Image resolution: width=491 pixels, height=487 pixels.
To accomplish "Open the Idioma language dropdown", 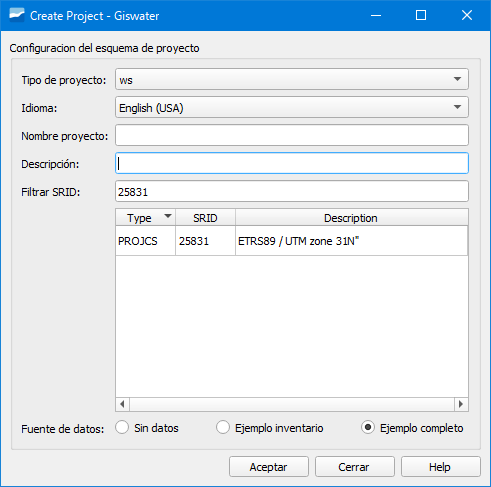I will (x=292, y=107).
